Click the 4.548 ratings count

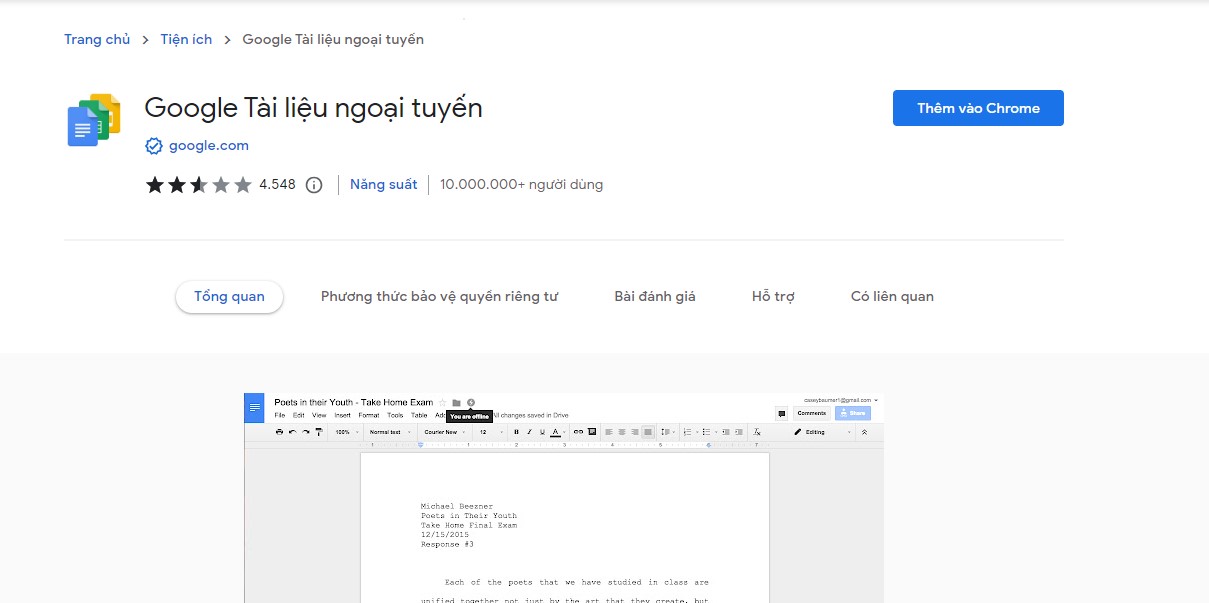[x=277, y=185]
